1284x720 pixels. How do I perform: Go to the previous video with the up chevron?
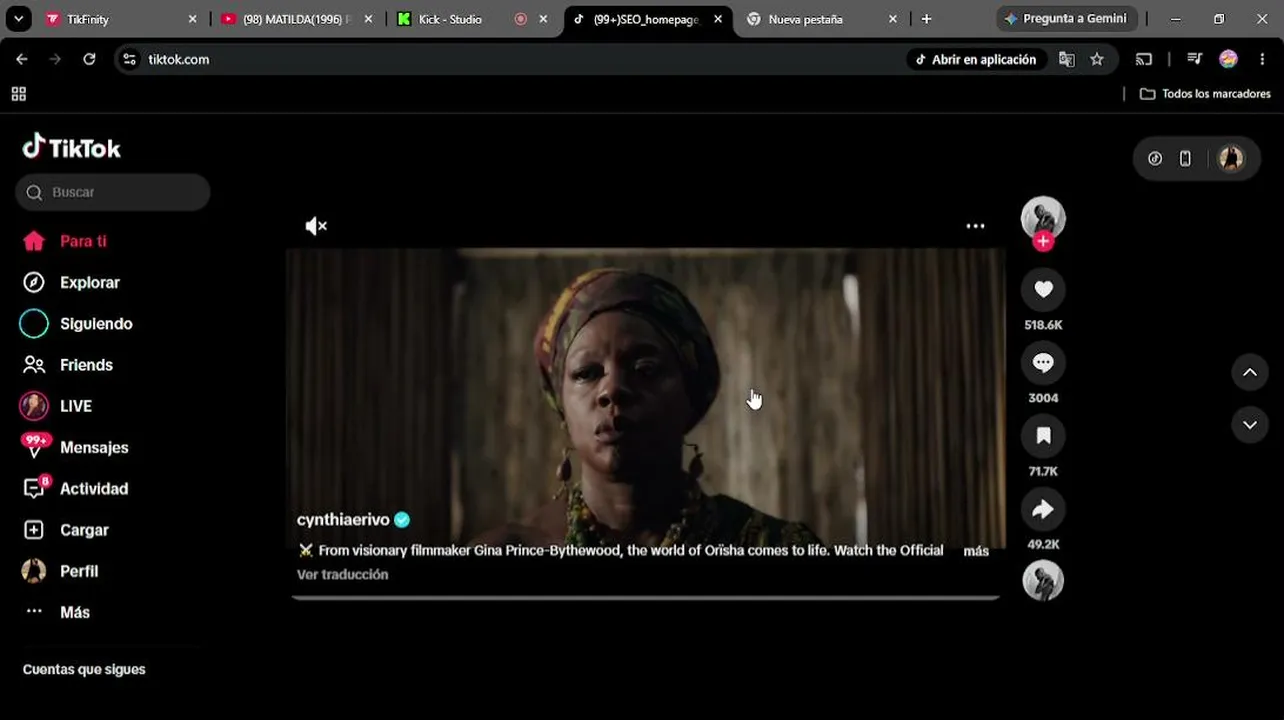point(1250,372)
